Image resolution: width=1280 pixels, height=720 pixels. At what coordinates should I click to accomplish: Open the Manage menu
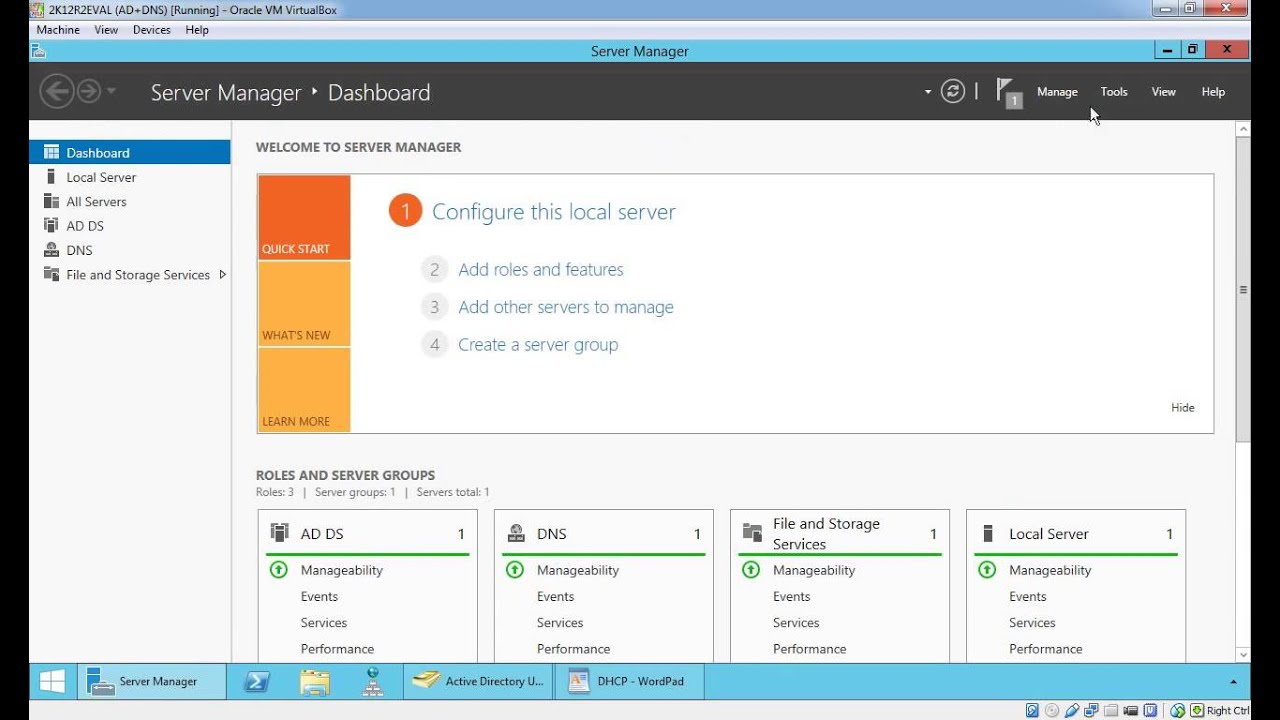click(x=1057, y=92)
